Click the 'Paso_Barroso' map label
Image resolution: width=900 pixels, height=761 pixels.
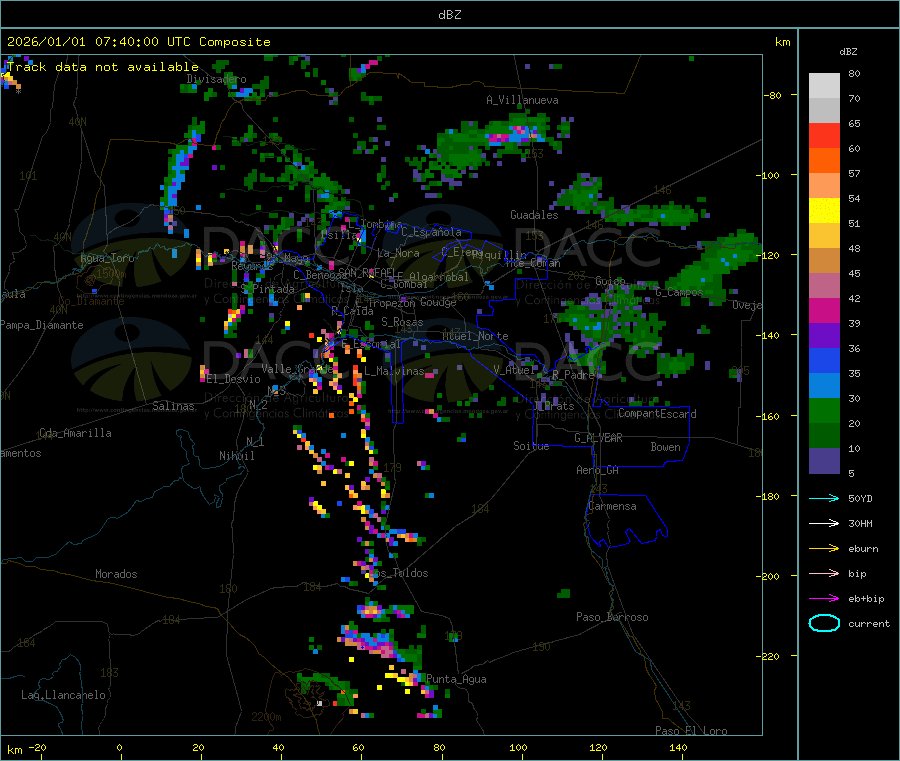pos(612,617)
